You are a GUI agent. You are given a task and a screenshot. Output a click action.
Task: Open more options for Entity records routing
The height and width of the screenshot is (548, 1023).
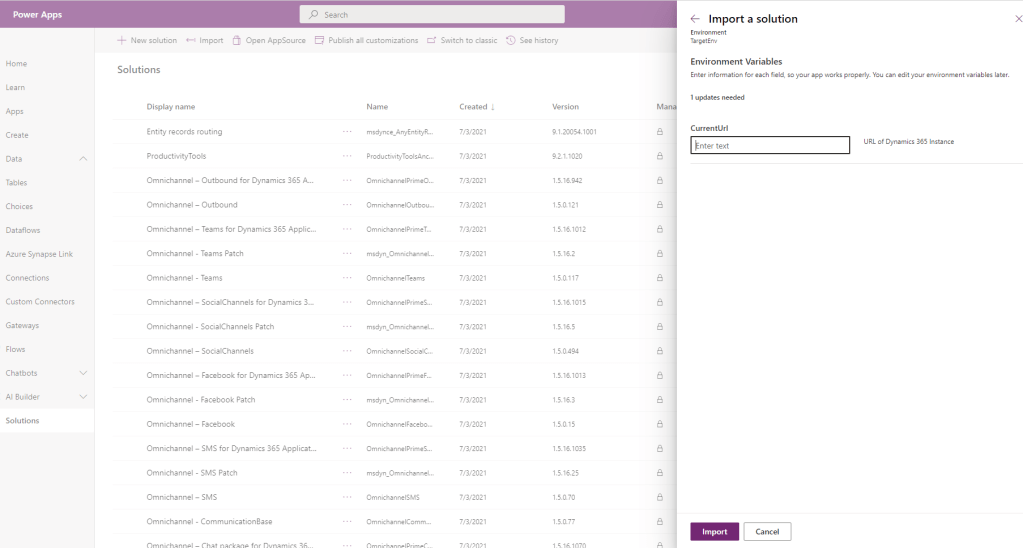coord(347,132)
